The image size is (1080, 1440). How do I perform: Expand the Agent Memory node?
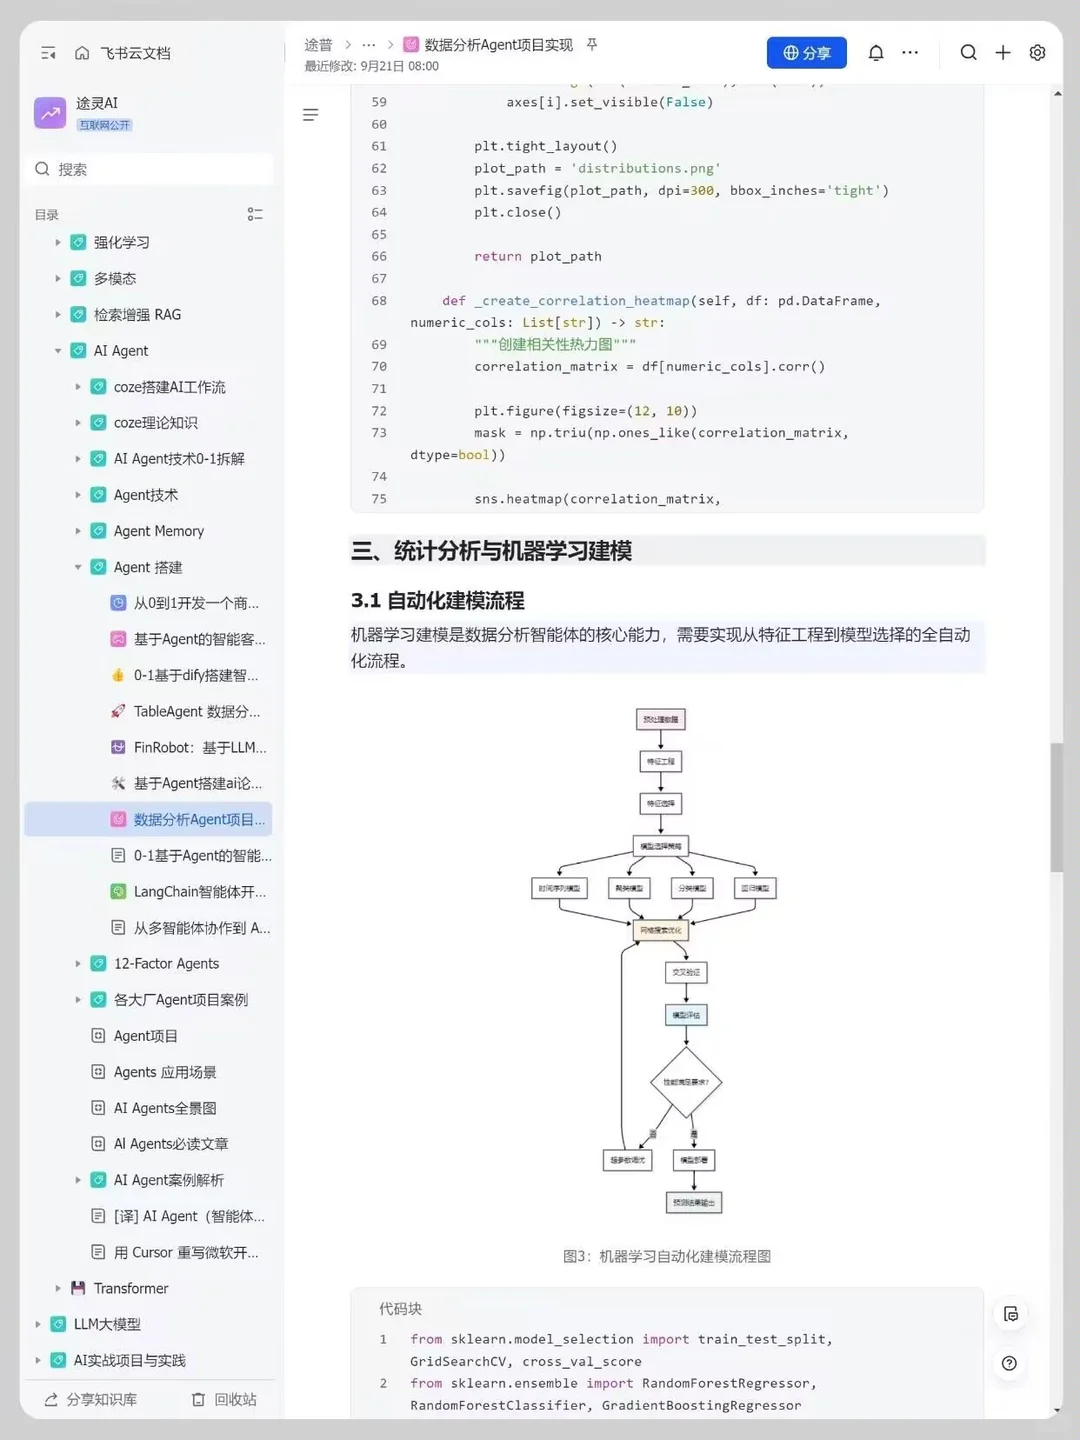78,531
